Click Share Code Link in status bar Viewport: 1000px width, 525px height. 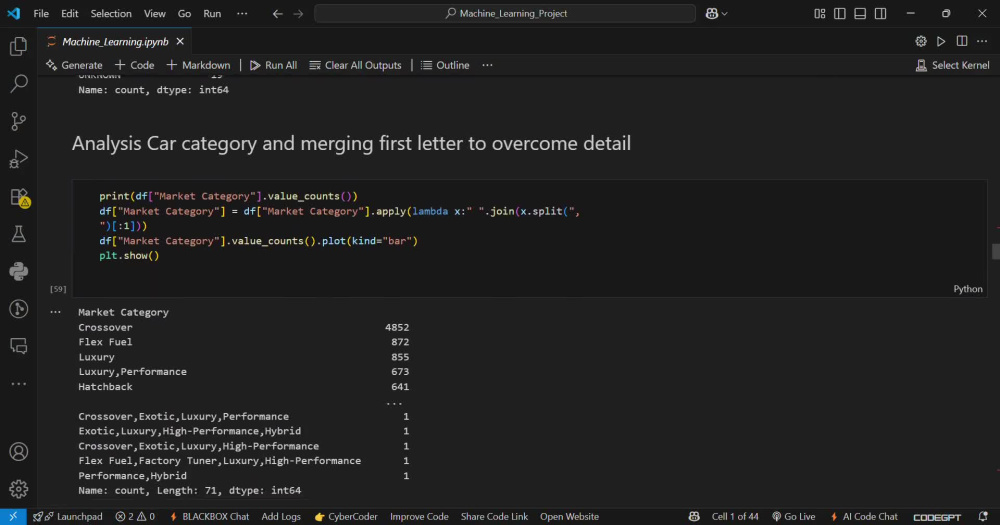494,517
